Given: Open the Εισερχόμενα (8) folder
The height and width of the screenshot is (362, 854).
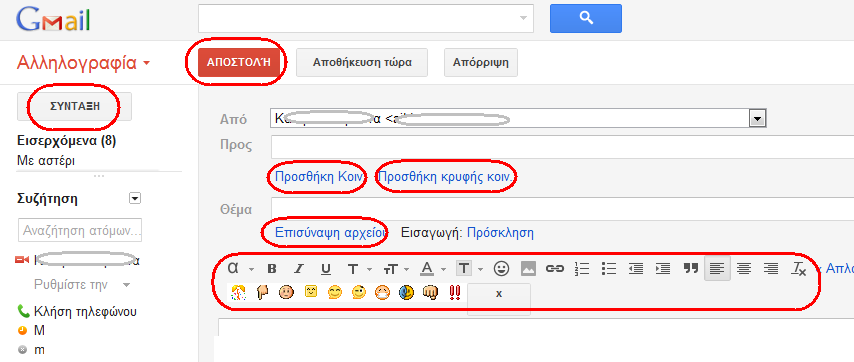Looking at the screenshot, I should click(66, 141).
